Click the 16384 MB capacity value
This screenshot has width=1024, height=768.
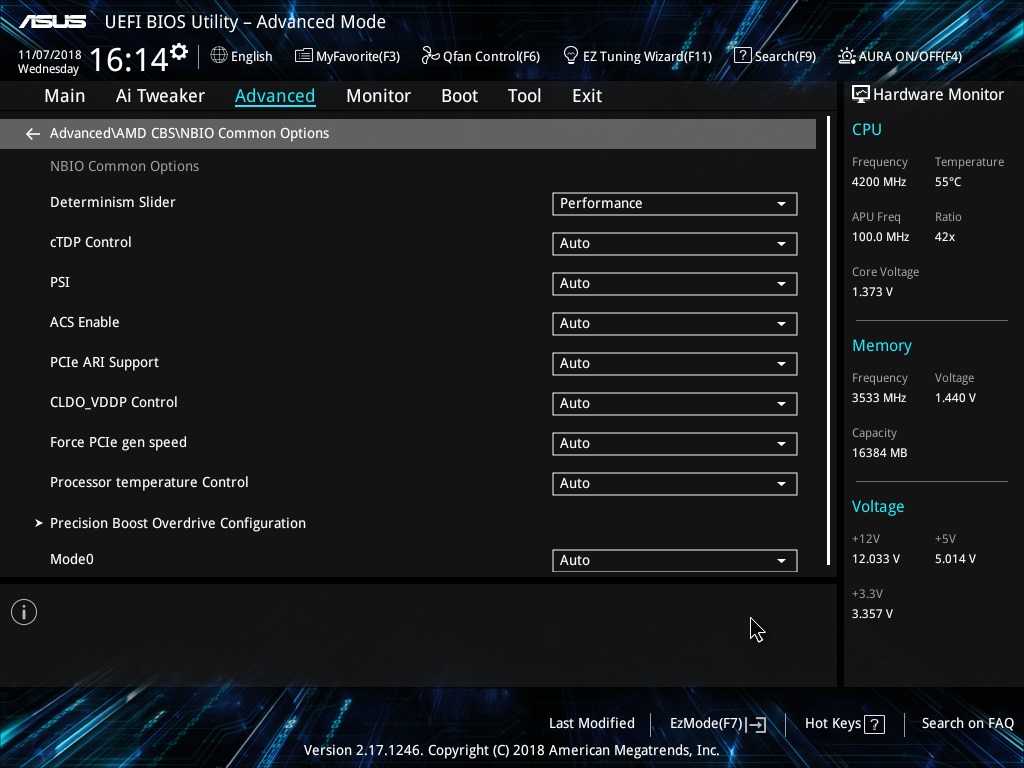pyautogui.click(x=880, y=453)
